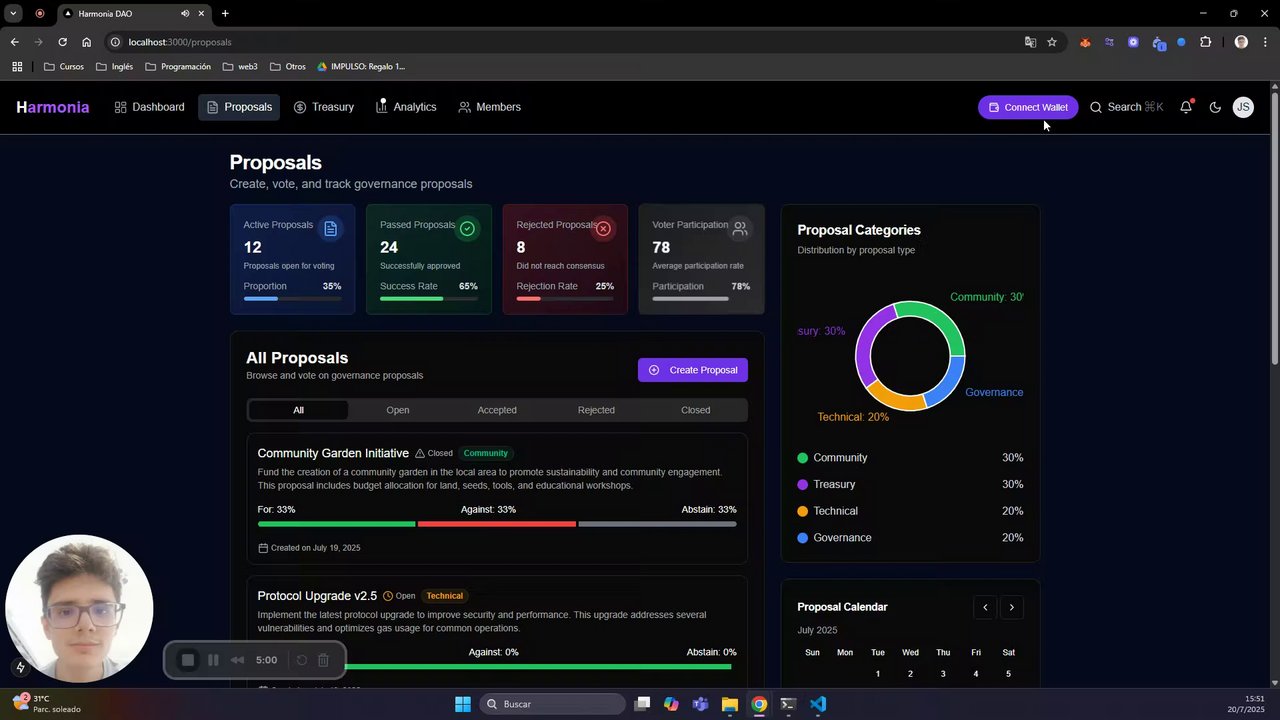Click the green Community legend dot
Screen dimensions: 1280x720
802,458
